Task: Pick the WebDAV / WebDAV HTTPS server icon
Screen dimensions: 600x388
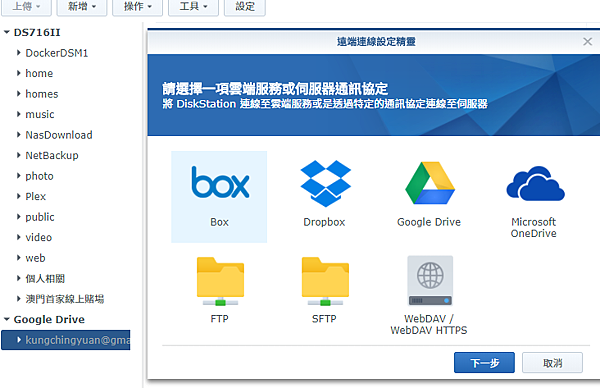Action: click(x=430, y=280)
